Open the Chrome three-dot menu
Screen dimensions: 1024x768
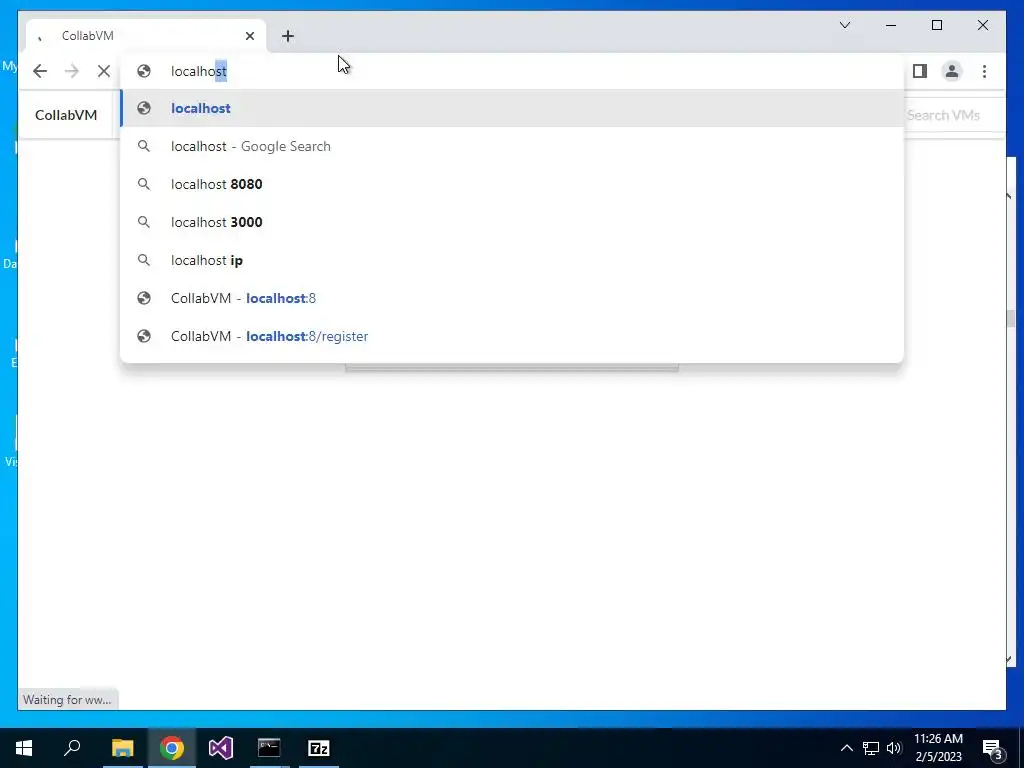(x=984, y=71)
